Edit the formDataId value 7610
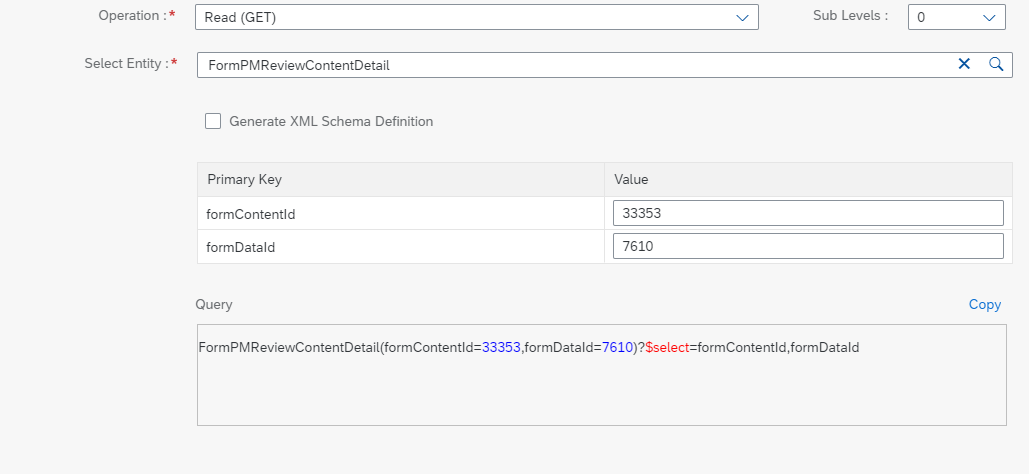Screen dimensions: 1029x474 (808, 246)
